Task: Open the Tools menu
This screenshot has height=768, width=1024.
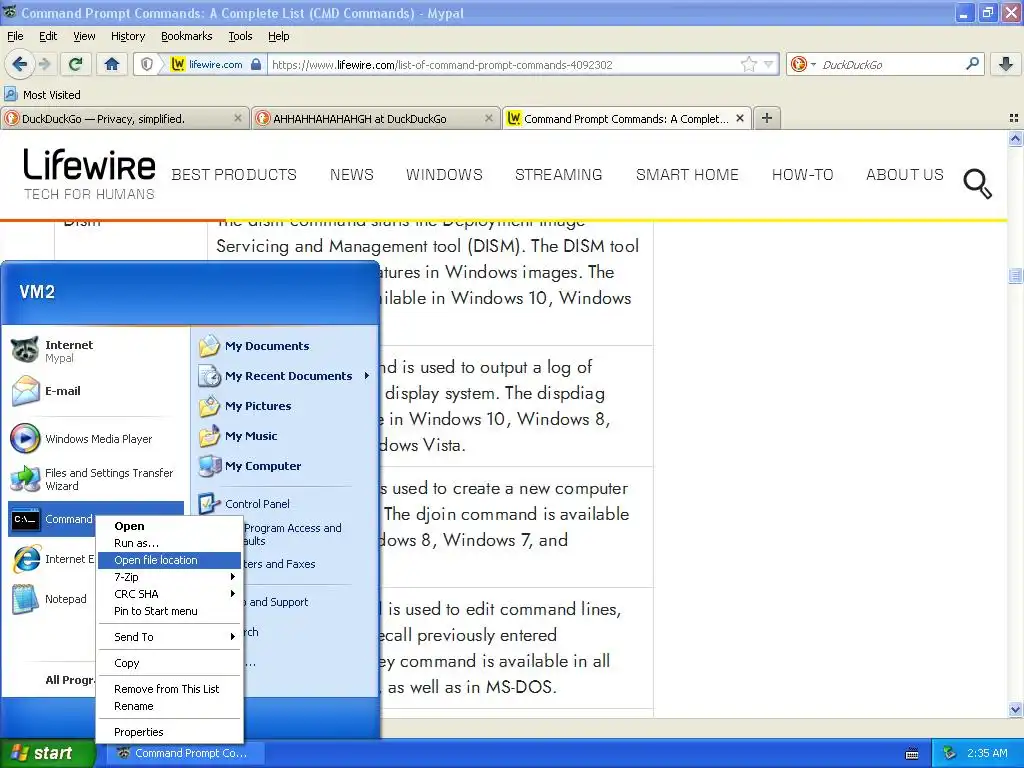Action: [240, 36]
